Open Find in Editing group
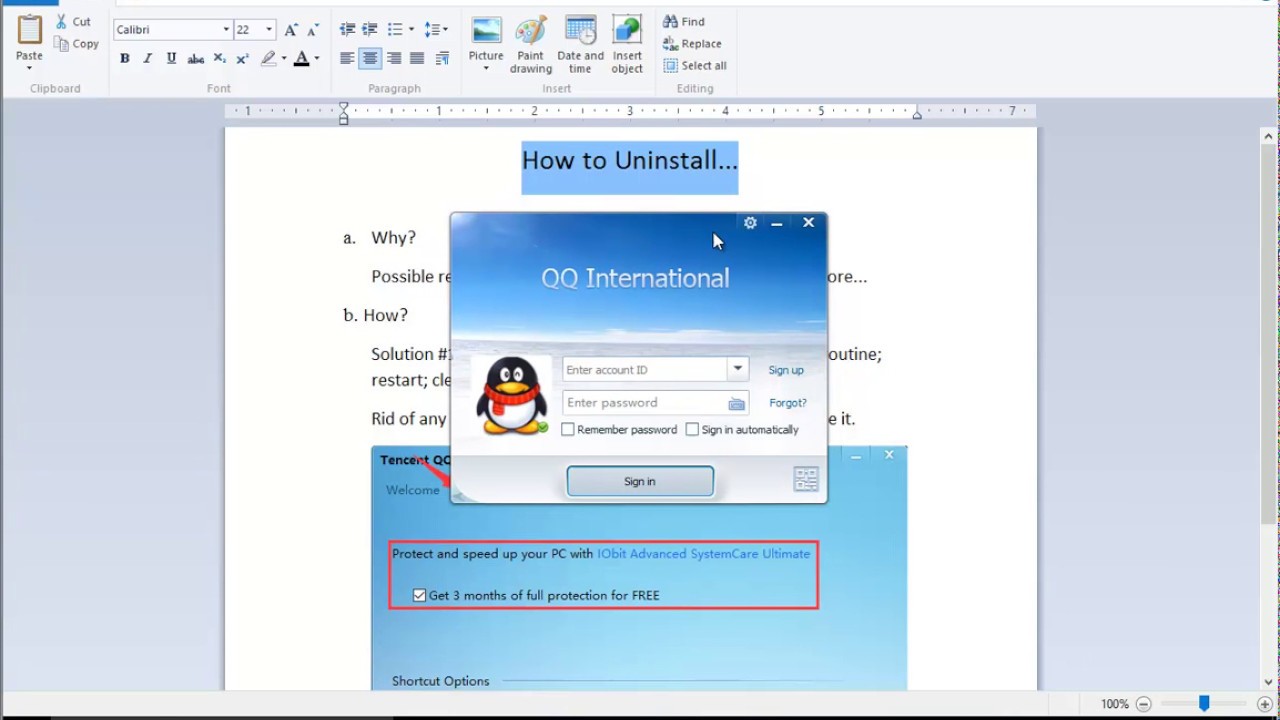Viewport: 1280px width, 720px height. click(684, 21)
